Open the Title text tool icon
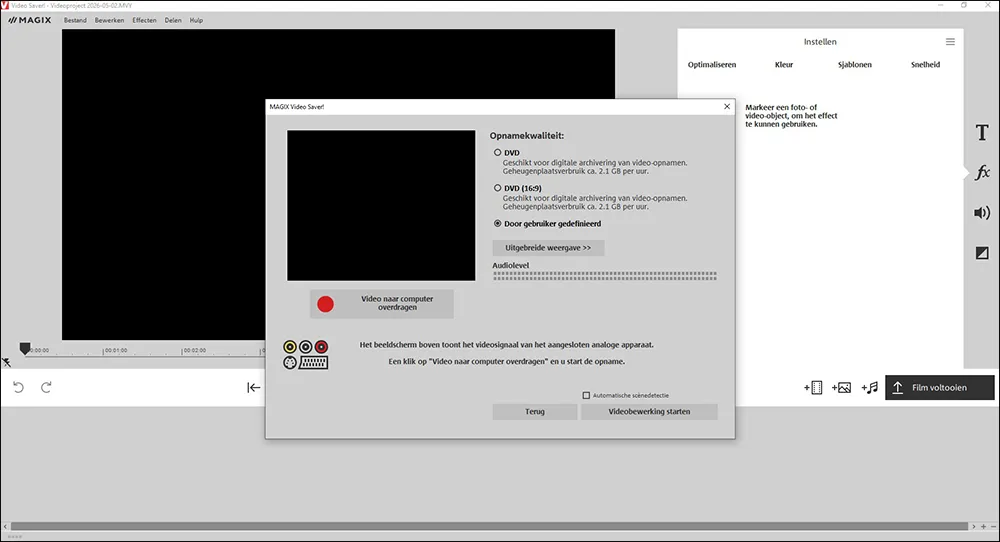This screenshot has height=542, width=1000. click(982, 133)
